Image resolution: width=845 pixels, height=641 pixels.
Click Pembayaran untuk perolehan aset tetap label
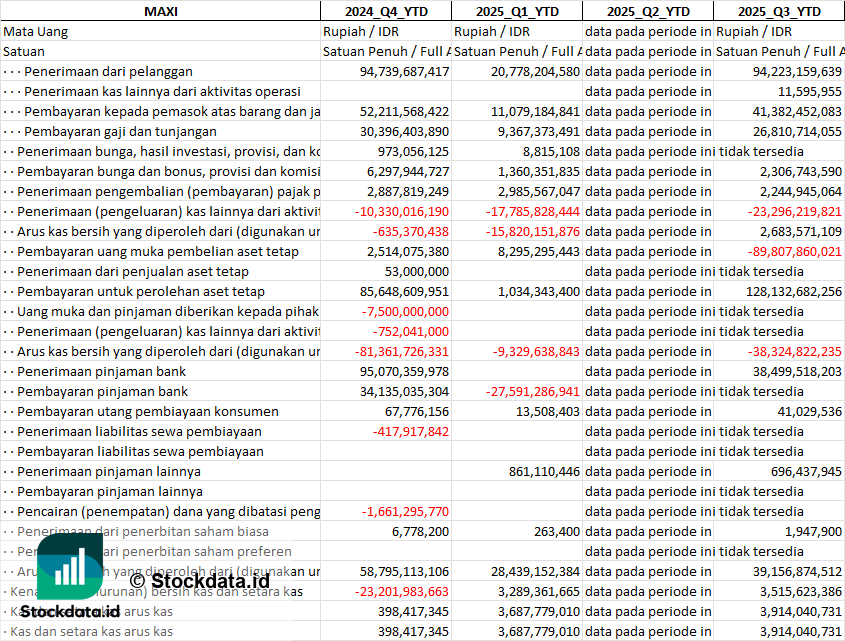(x=141, y=291)
